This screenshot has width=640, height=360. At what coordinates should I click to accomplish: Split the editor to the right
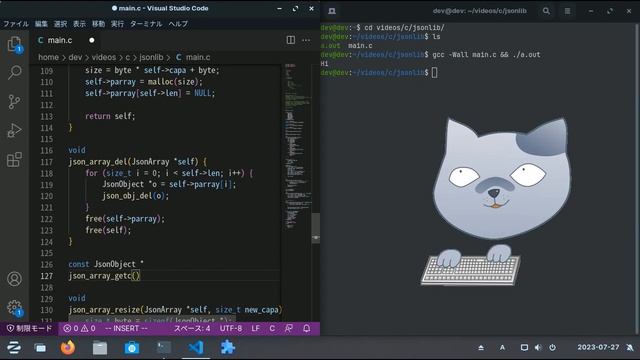pos(291,40)
